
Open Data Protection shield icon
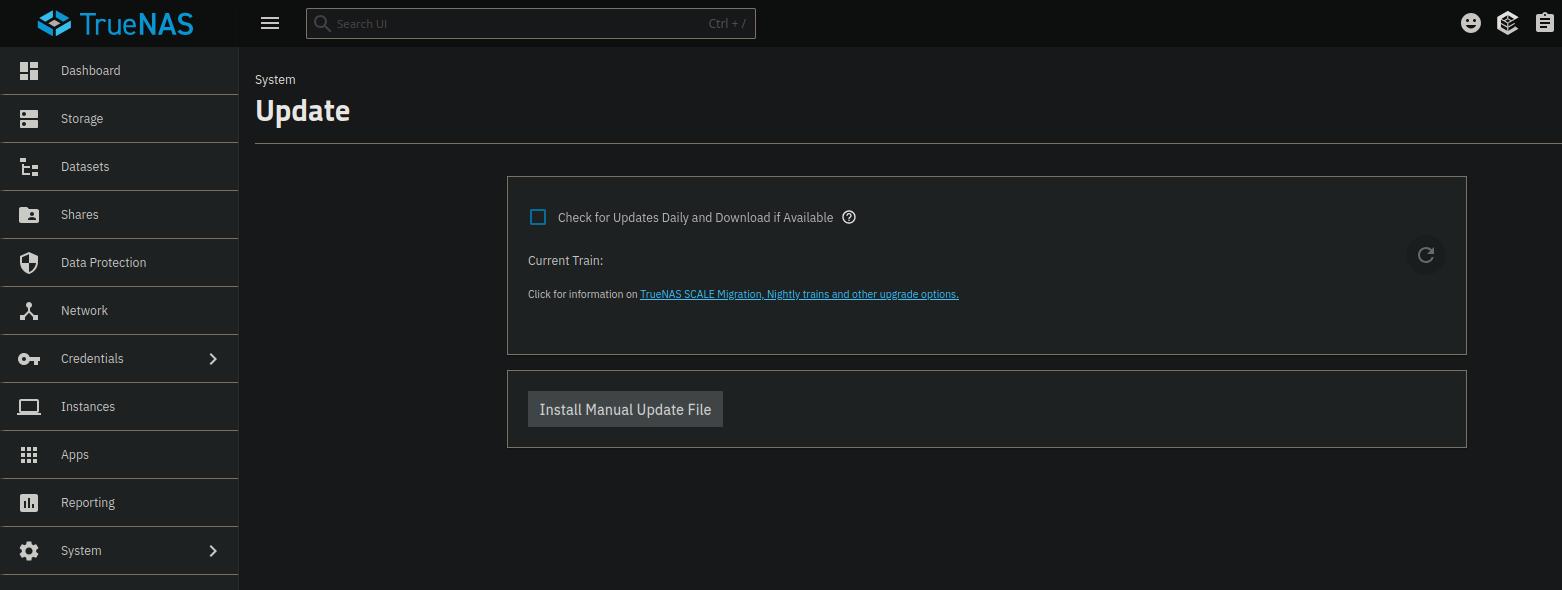[29, 263]
